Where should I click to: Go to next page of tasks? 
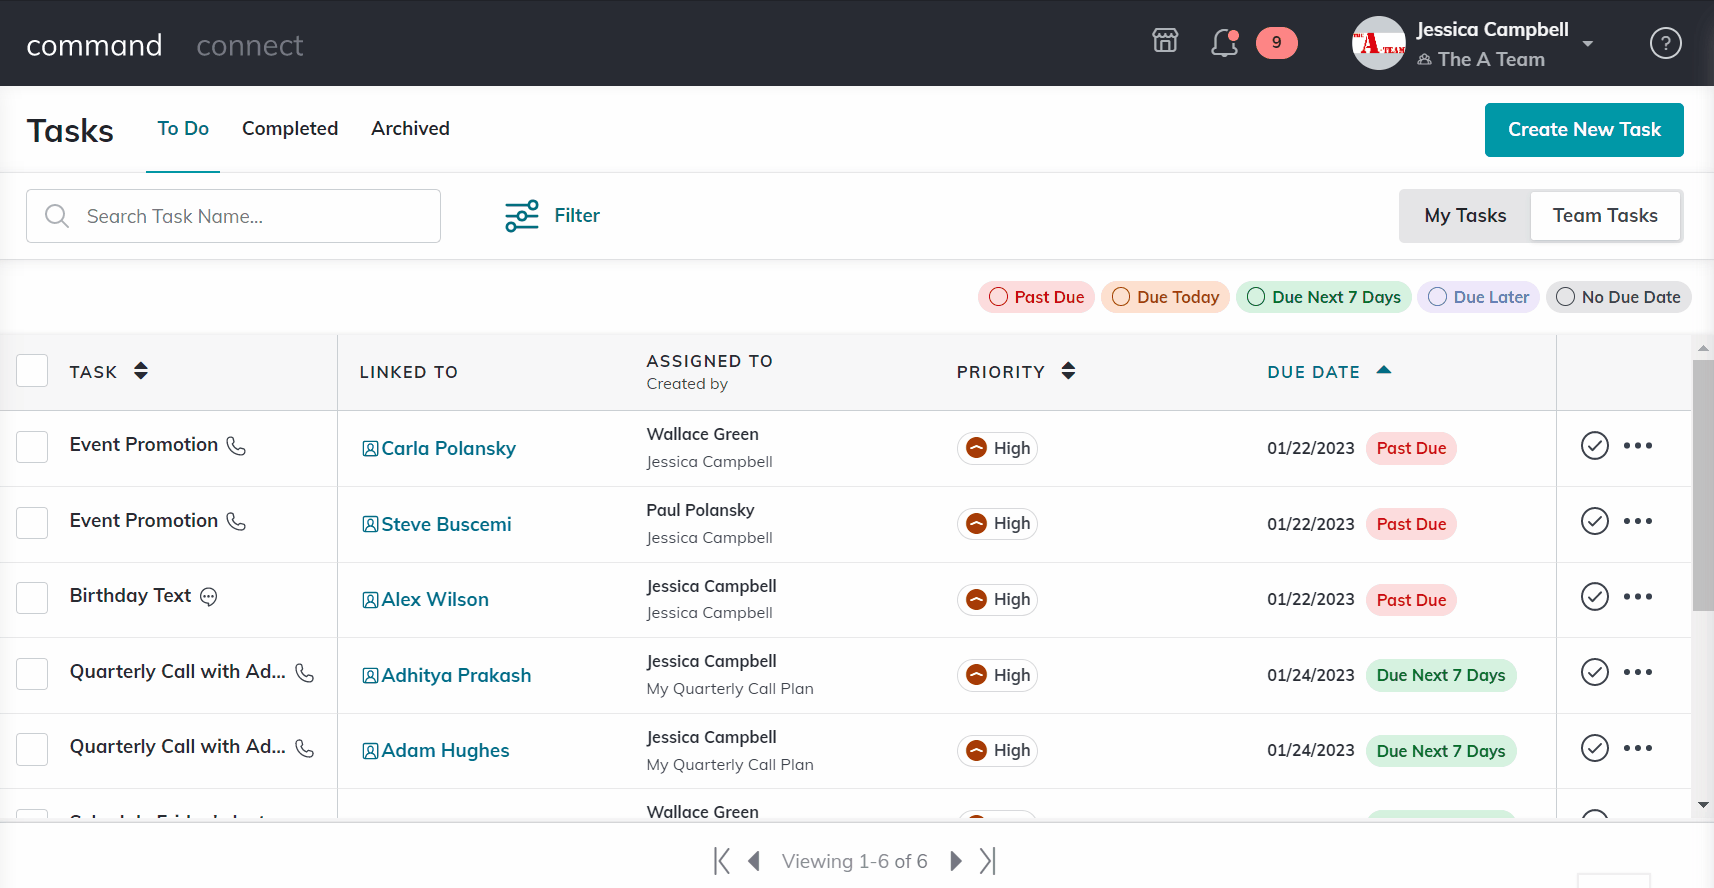[x=956, y=861]
